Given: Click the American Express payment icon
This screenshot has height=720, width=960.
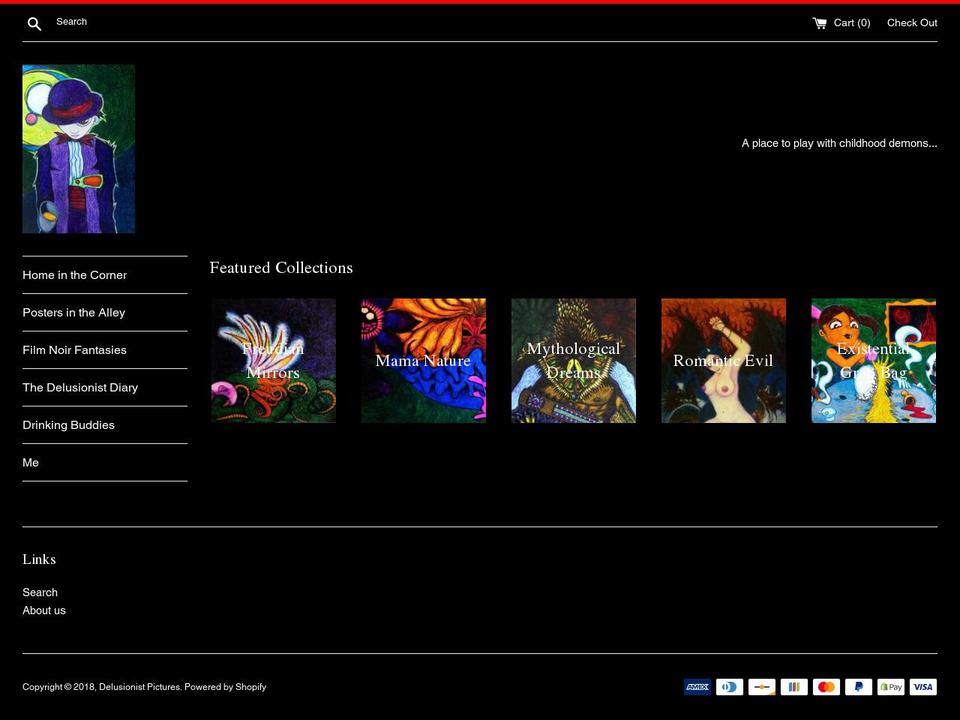Looking at the screenshot, I should click(x=697, y=687).
